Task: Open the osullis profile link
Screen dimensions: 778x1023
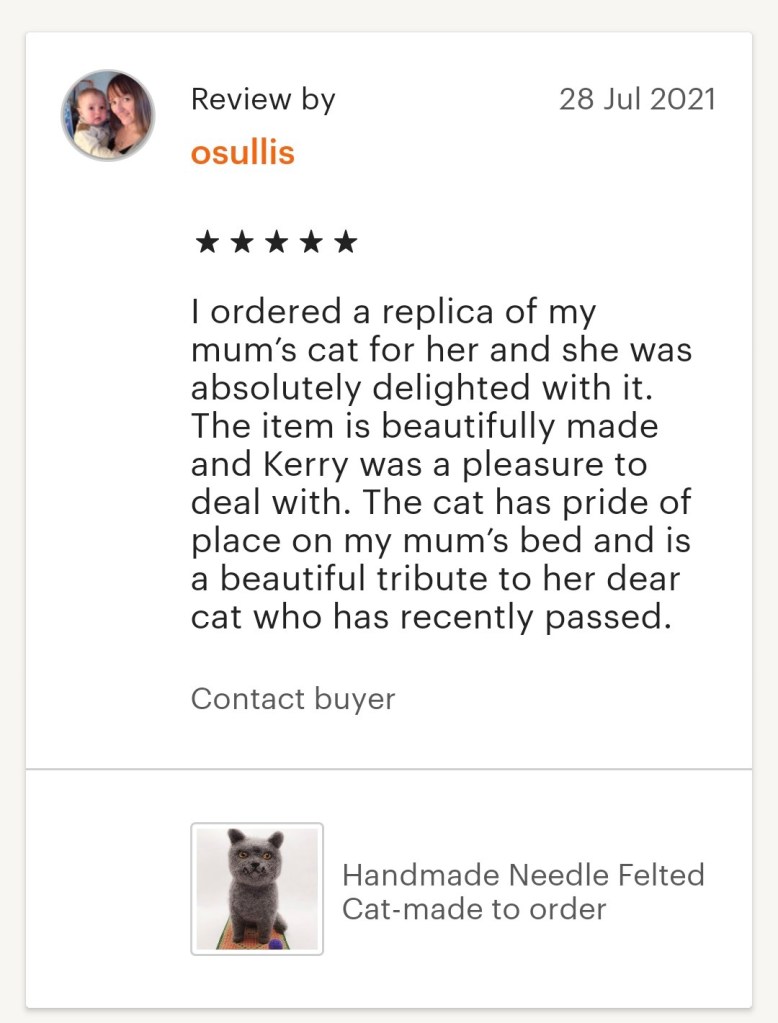Action: click(x=242, y=152)
